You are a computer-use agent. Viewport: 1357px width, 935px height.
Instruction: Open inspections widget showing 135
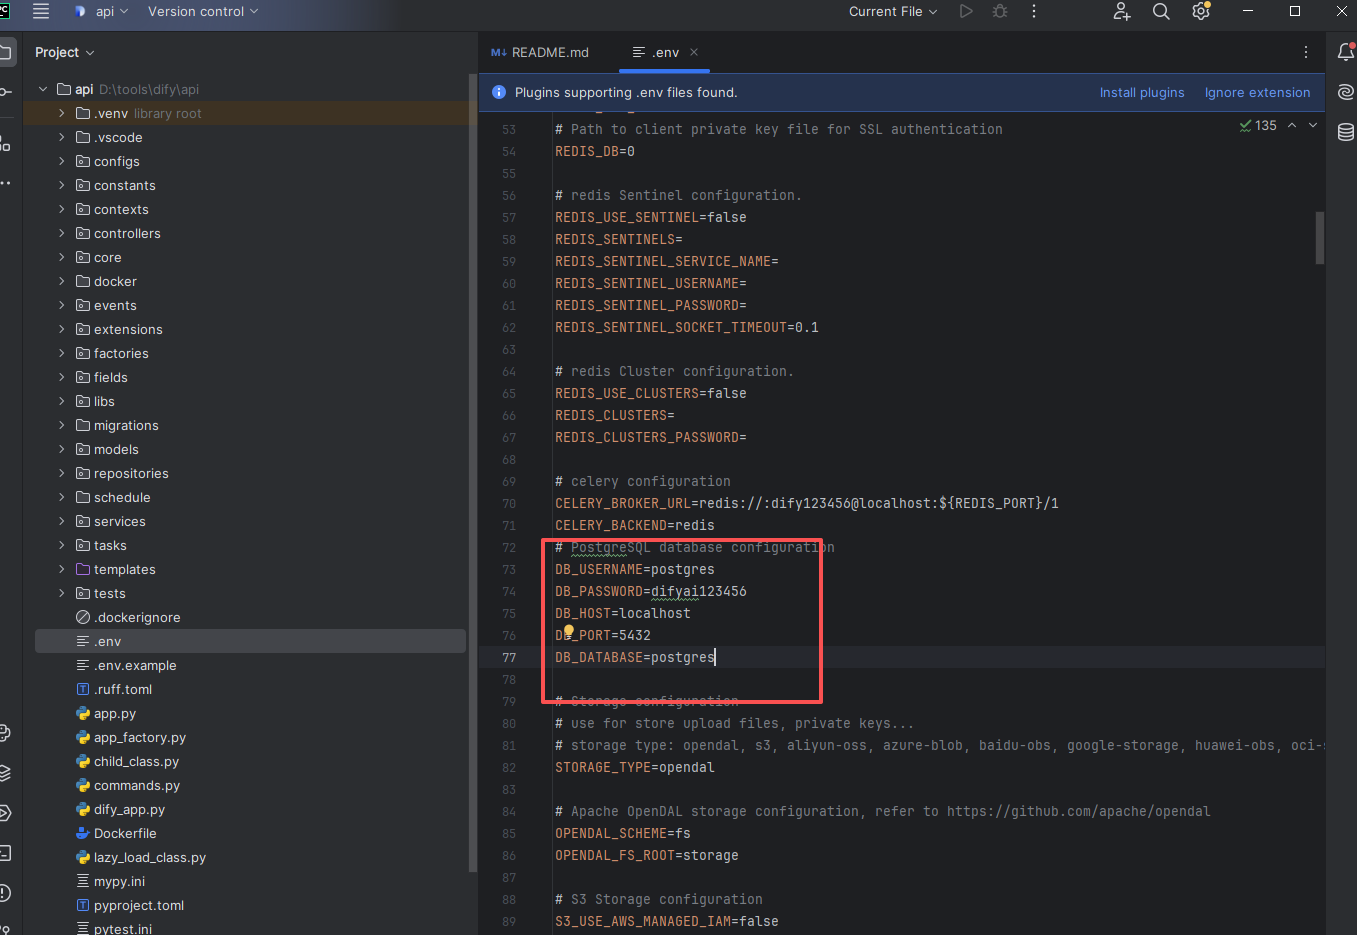click(1258, 125)
